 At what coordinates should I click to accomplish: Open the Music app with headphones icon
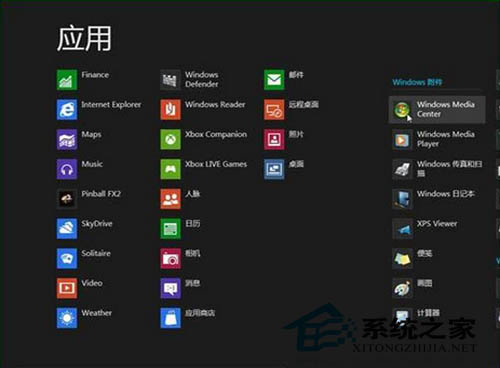tap(80, 169)
